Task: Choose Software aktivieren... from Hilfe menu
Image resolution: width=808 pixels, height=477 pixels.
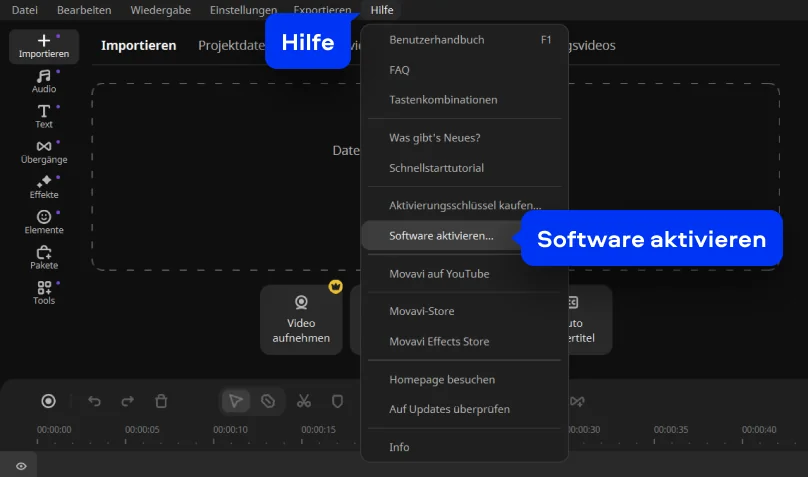Action: (x=441, y=236)
